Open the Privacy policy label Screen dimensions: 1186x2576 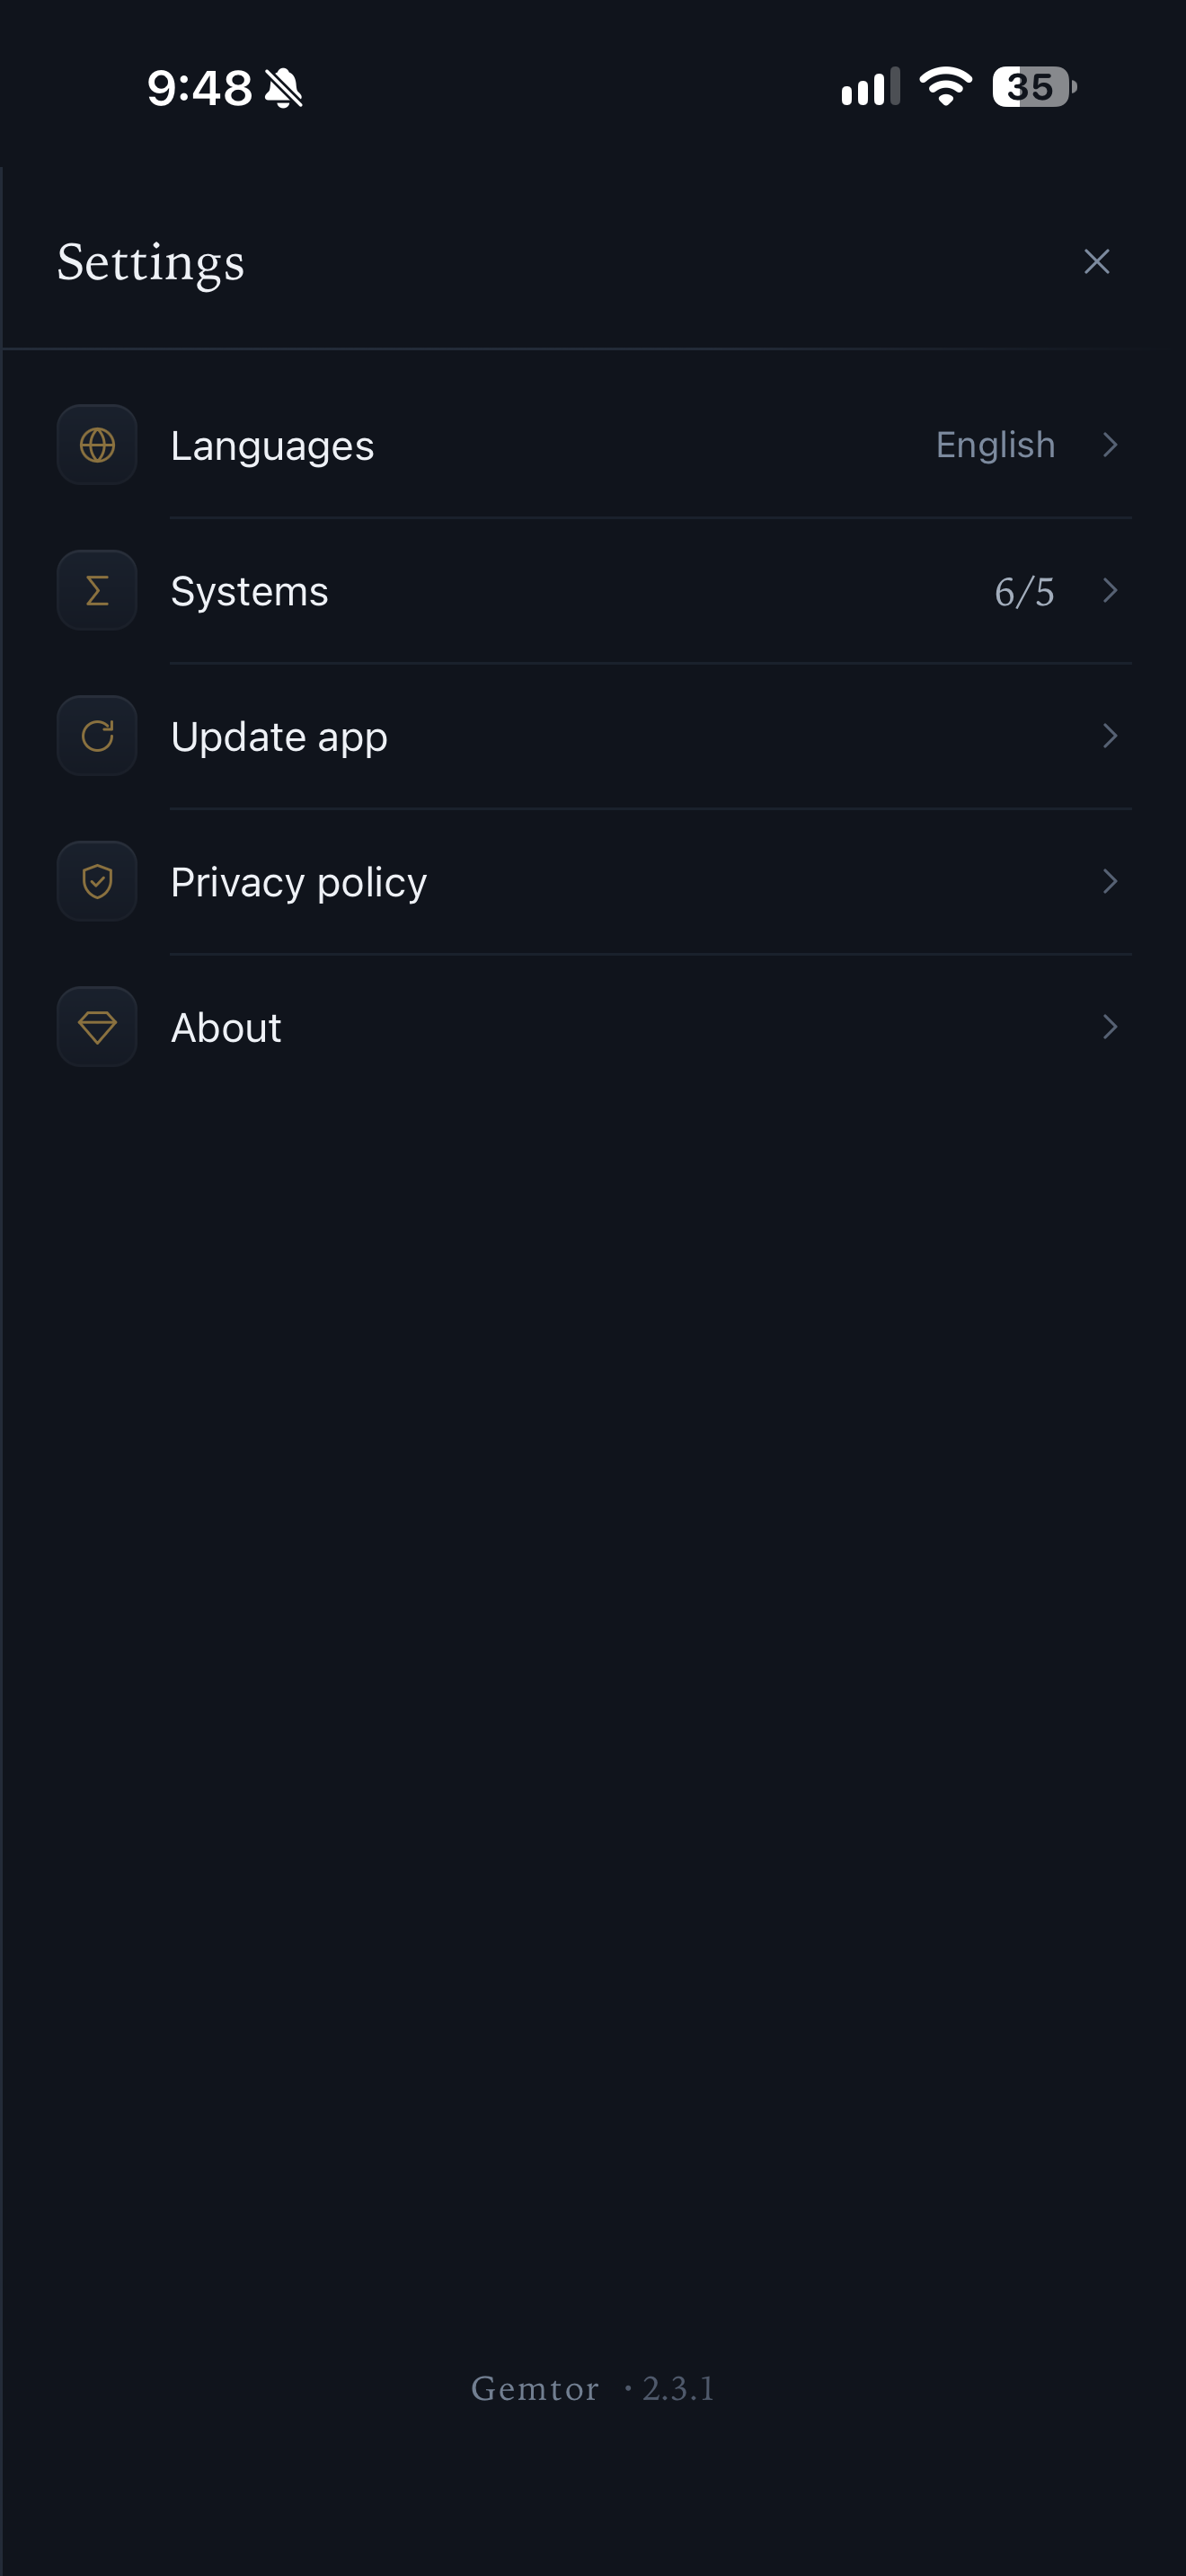point(299,884)
